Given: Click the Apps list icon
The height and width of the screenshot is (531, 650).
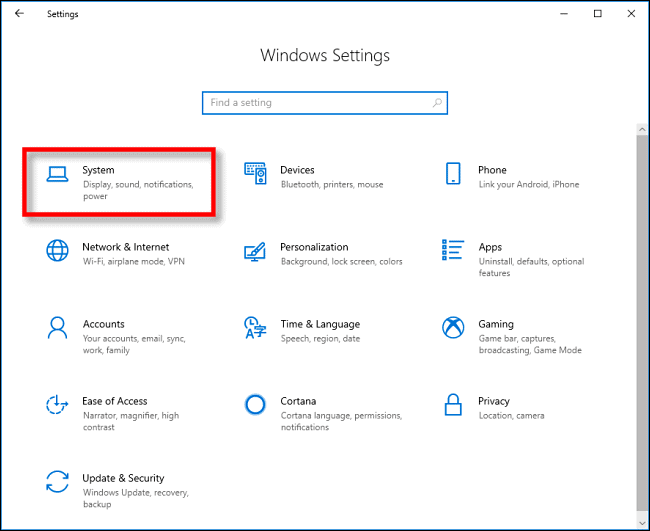Looking at the screenshot, I should 452,250.
